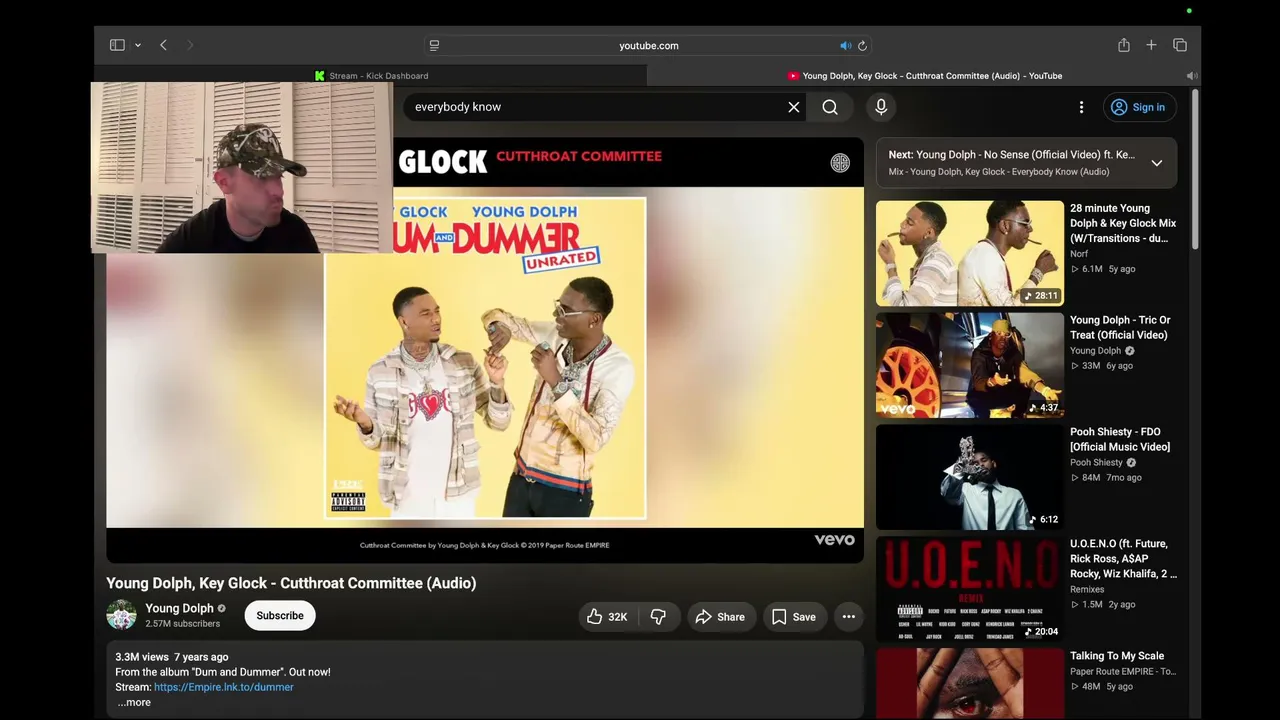The height and width of the screenshot is (720, 1280).
Task: Open the 28 minute Young Dolph mix thumbnail
Action: [x=970, y=253]
